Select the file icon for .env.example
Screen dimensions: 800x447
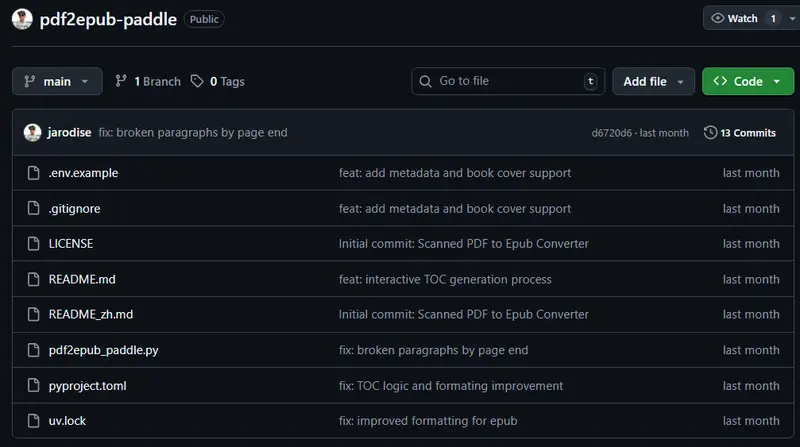(33, 173)
